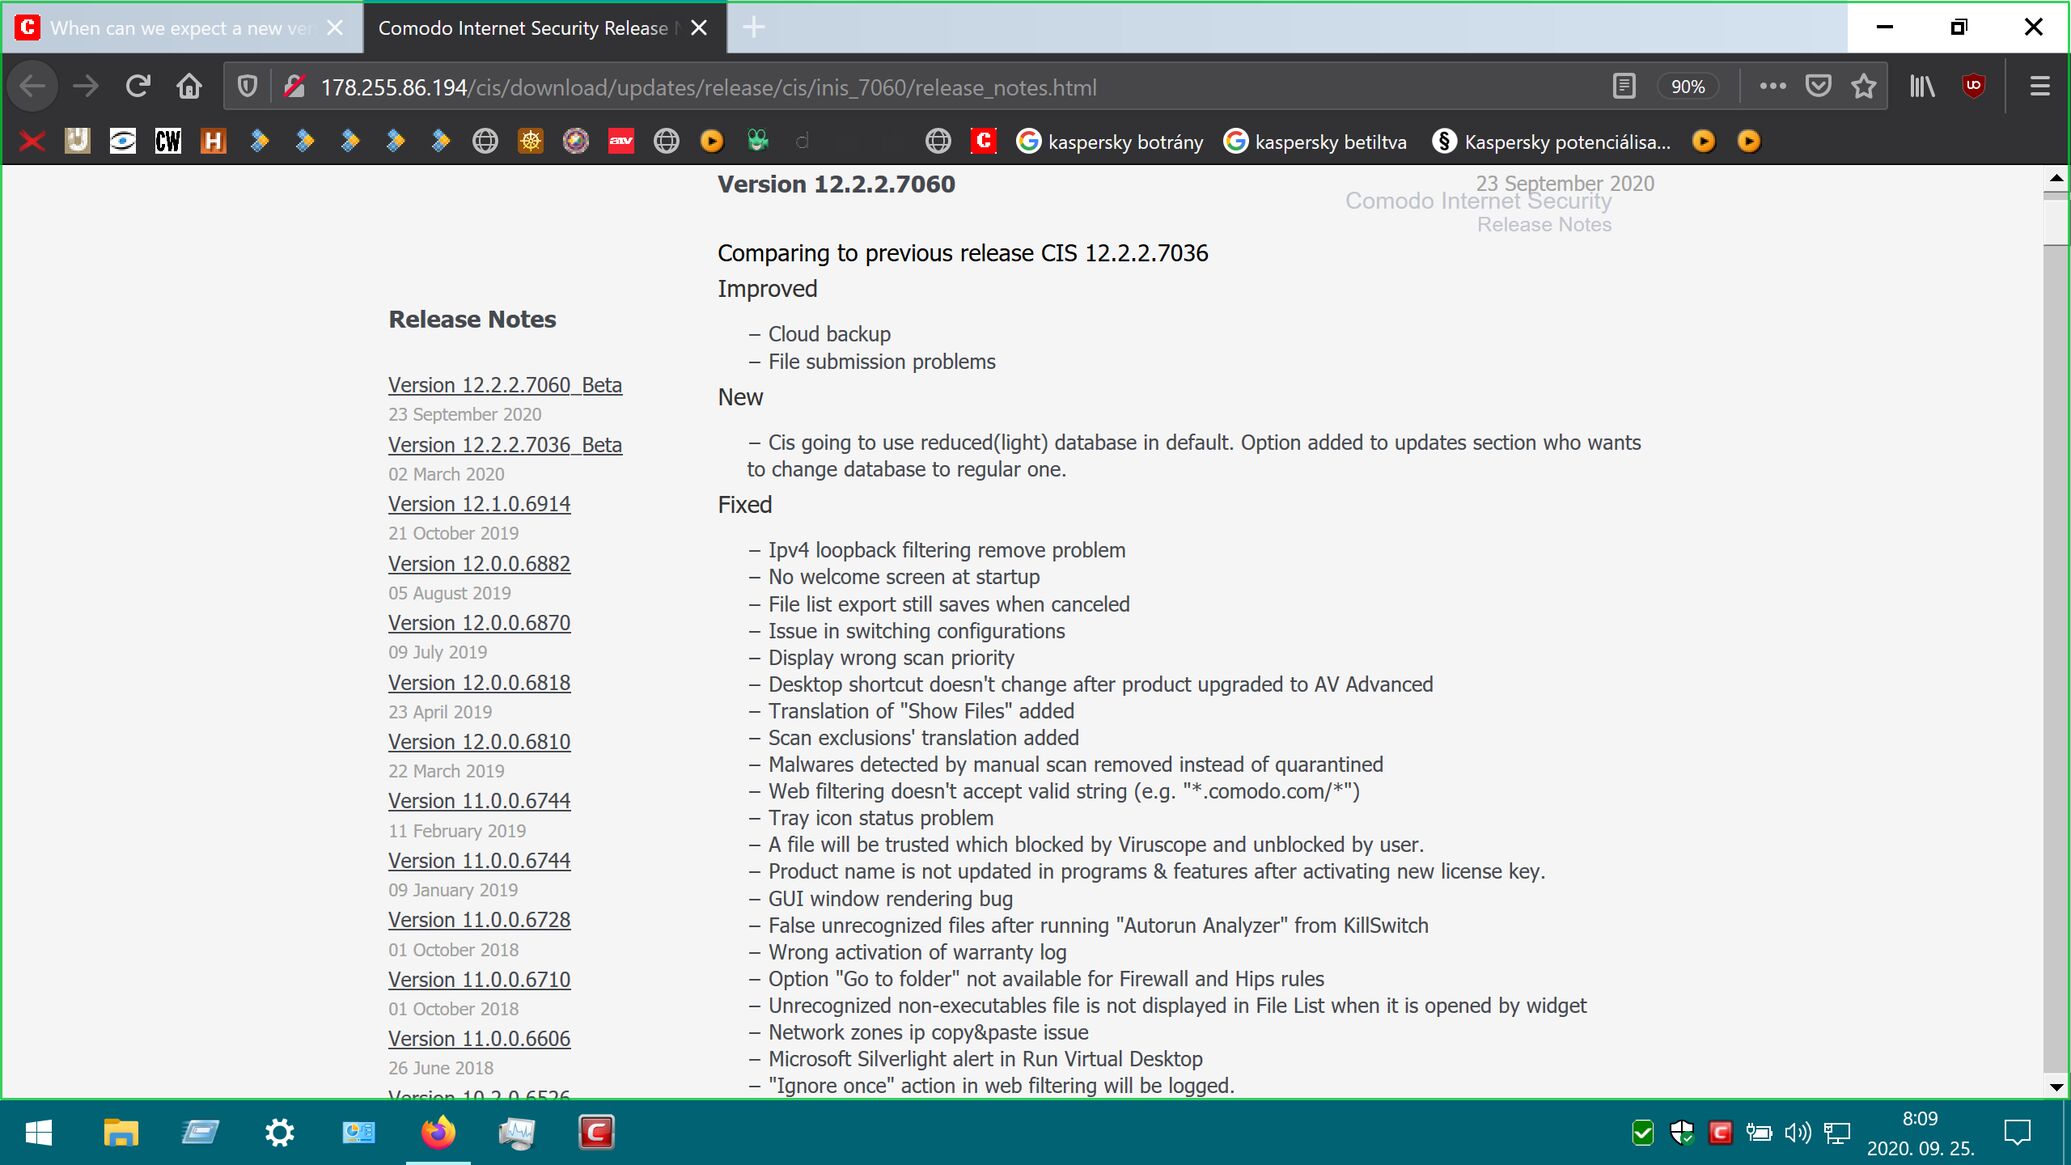Close the 'When can we expect' tab
This screenshot has width=2071, height=1165.
(335, 28)
